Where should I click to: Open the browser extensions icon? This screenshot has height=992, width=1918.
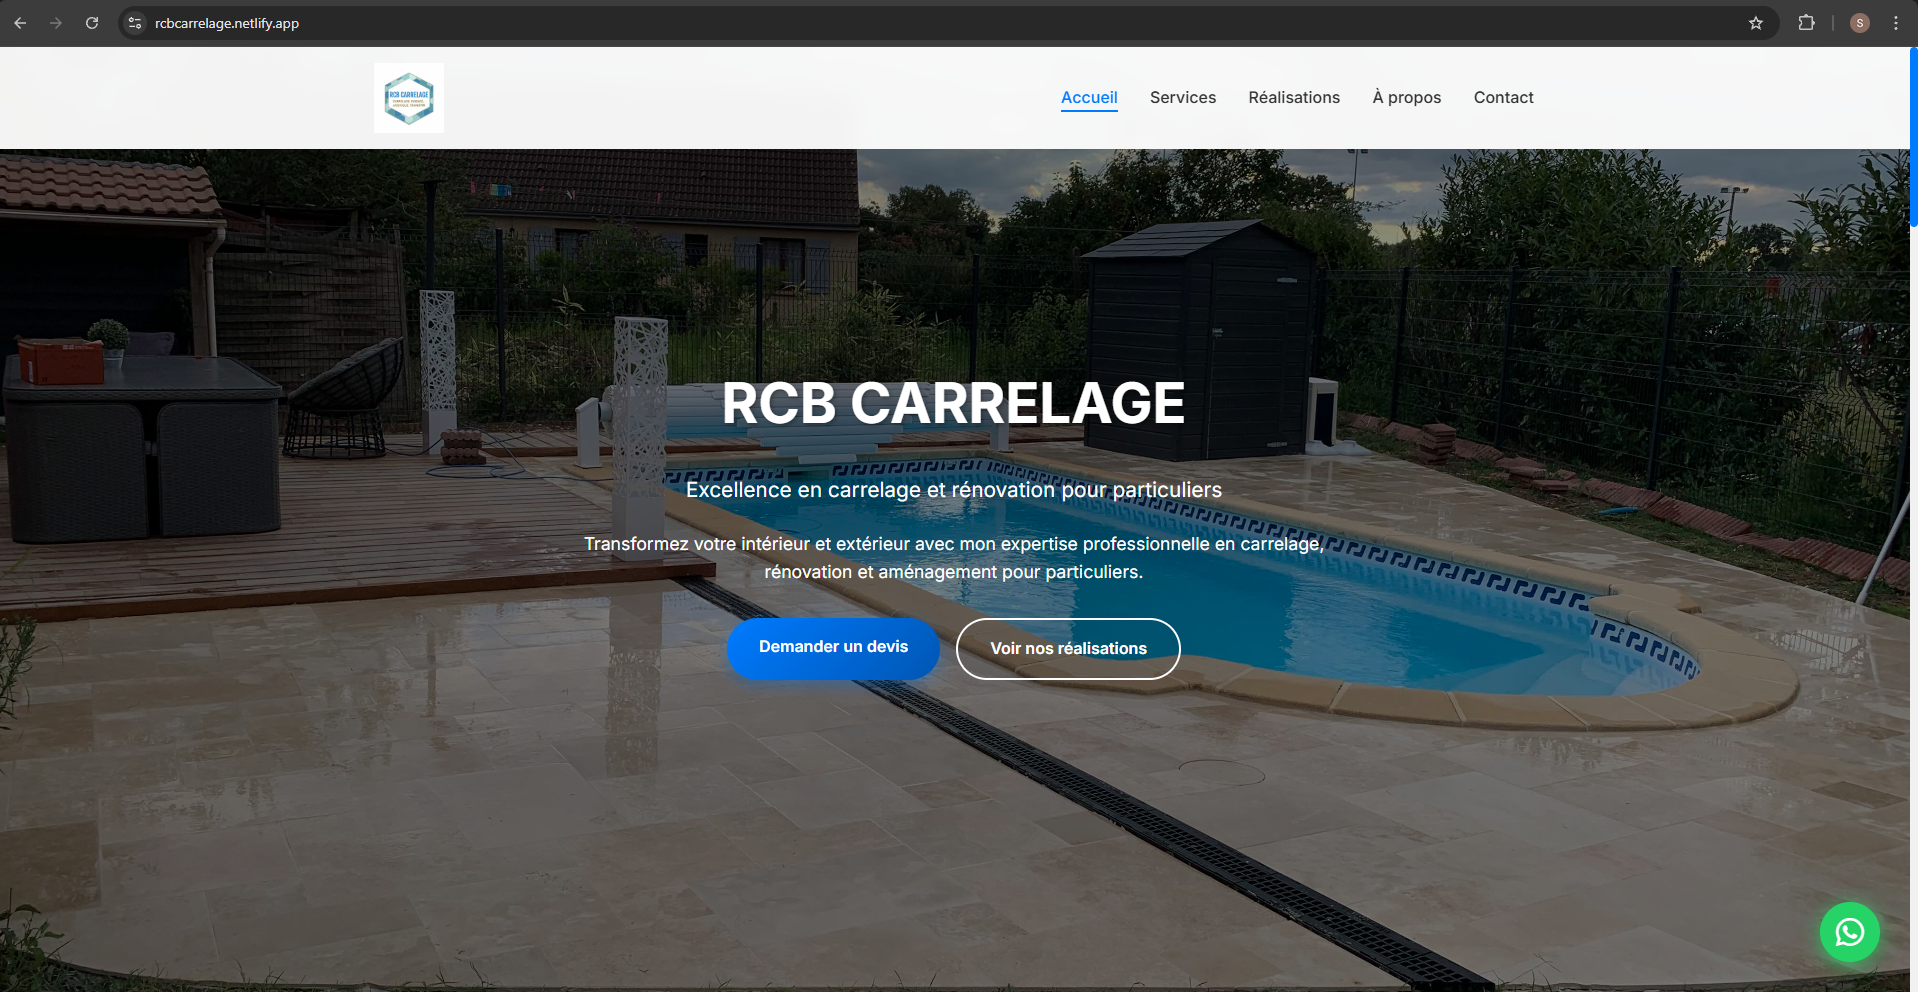pyautogui.click(x=1806, y=22)
